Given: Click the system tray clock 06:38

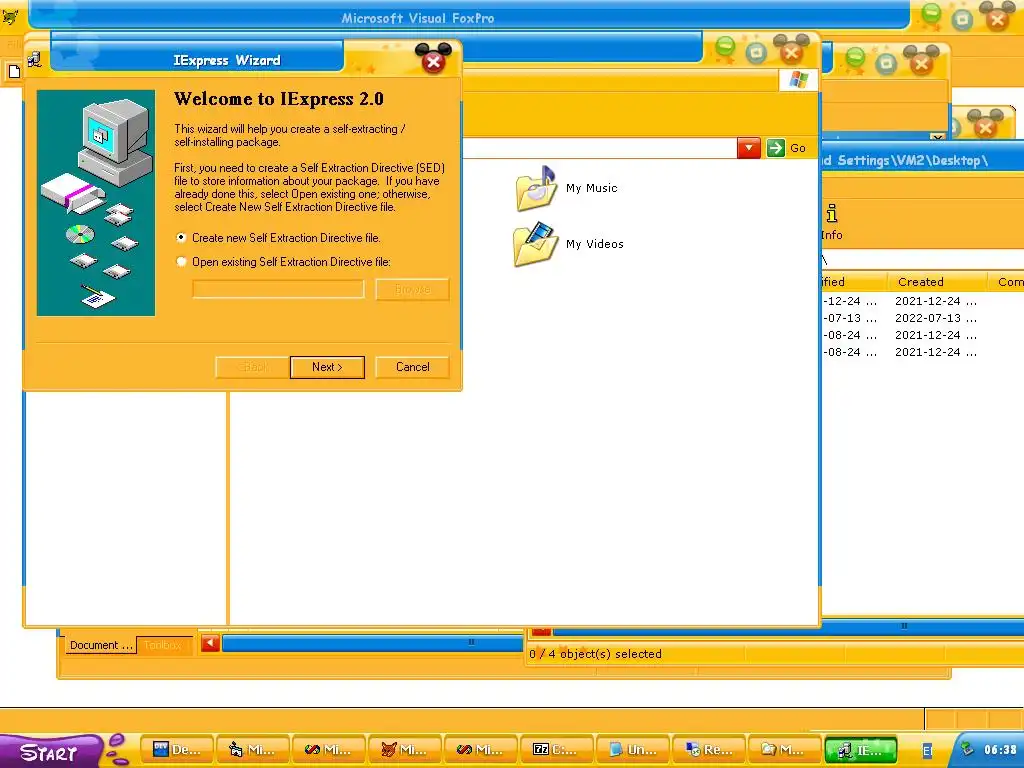Looking at the screenshot, I should (x=1000, y=750).
